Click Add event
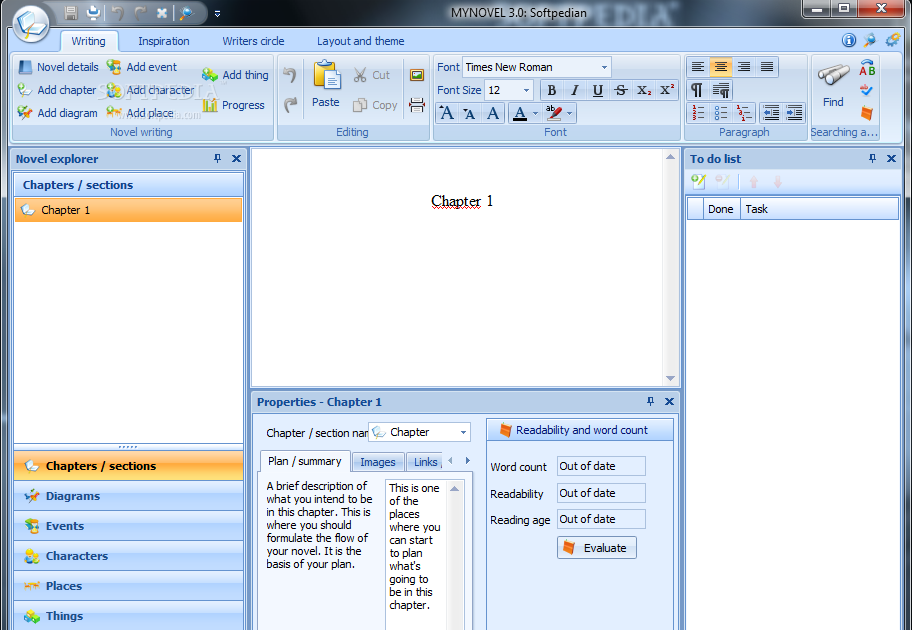Viewport: 912px width, 630px height. [x=142, y=67]
